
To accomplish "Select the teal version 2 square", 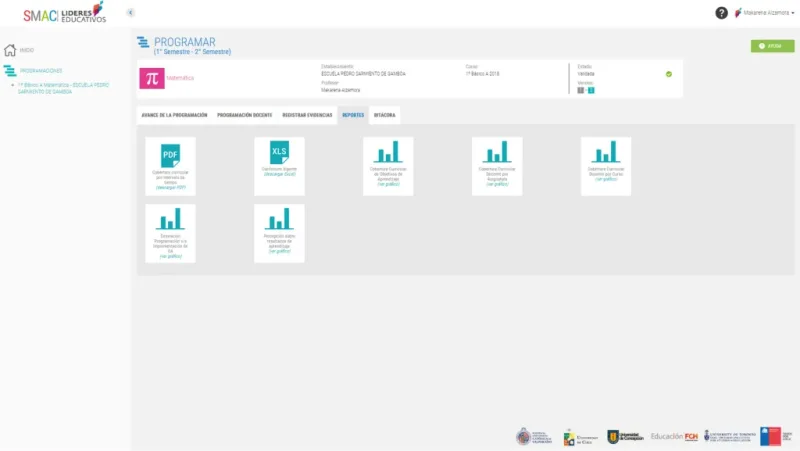I will 591,90.
